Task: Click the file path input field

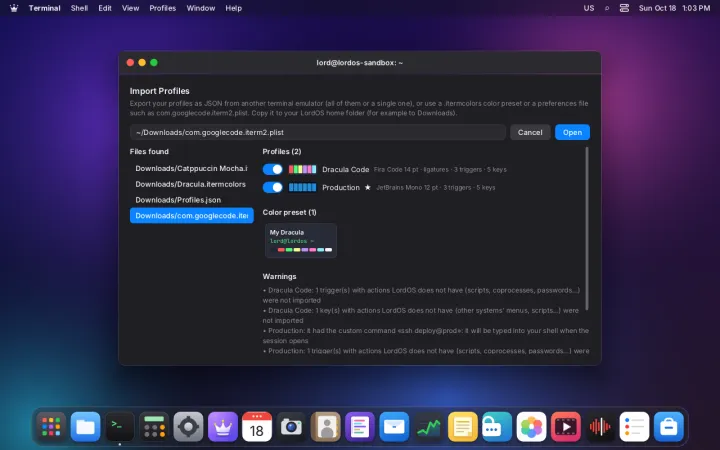Action: pos(318,132)
